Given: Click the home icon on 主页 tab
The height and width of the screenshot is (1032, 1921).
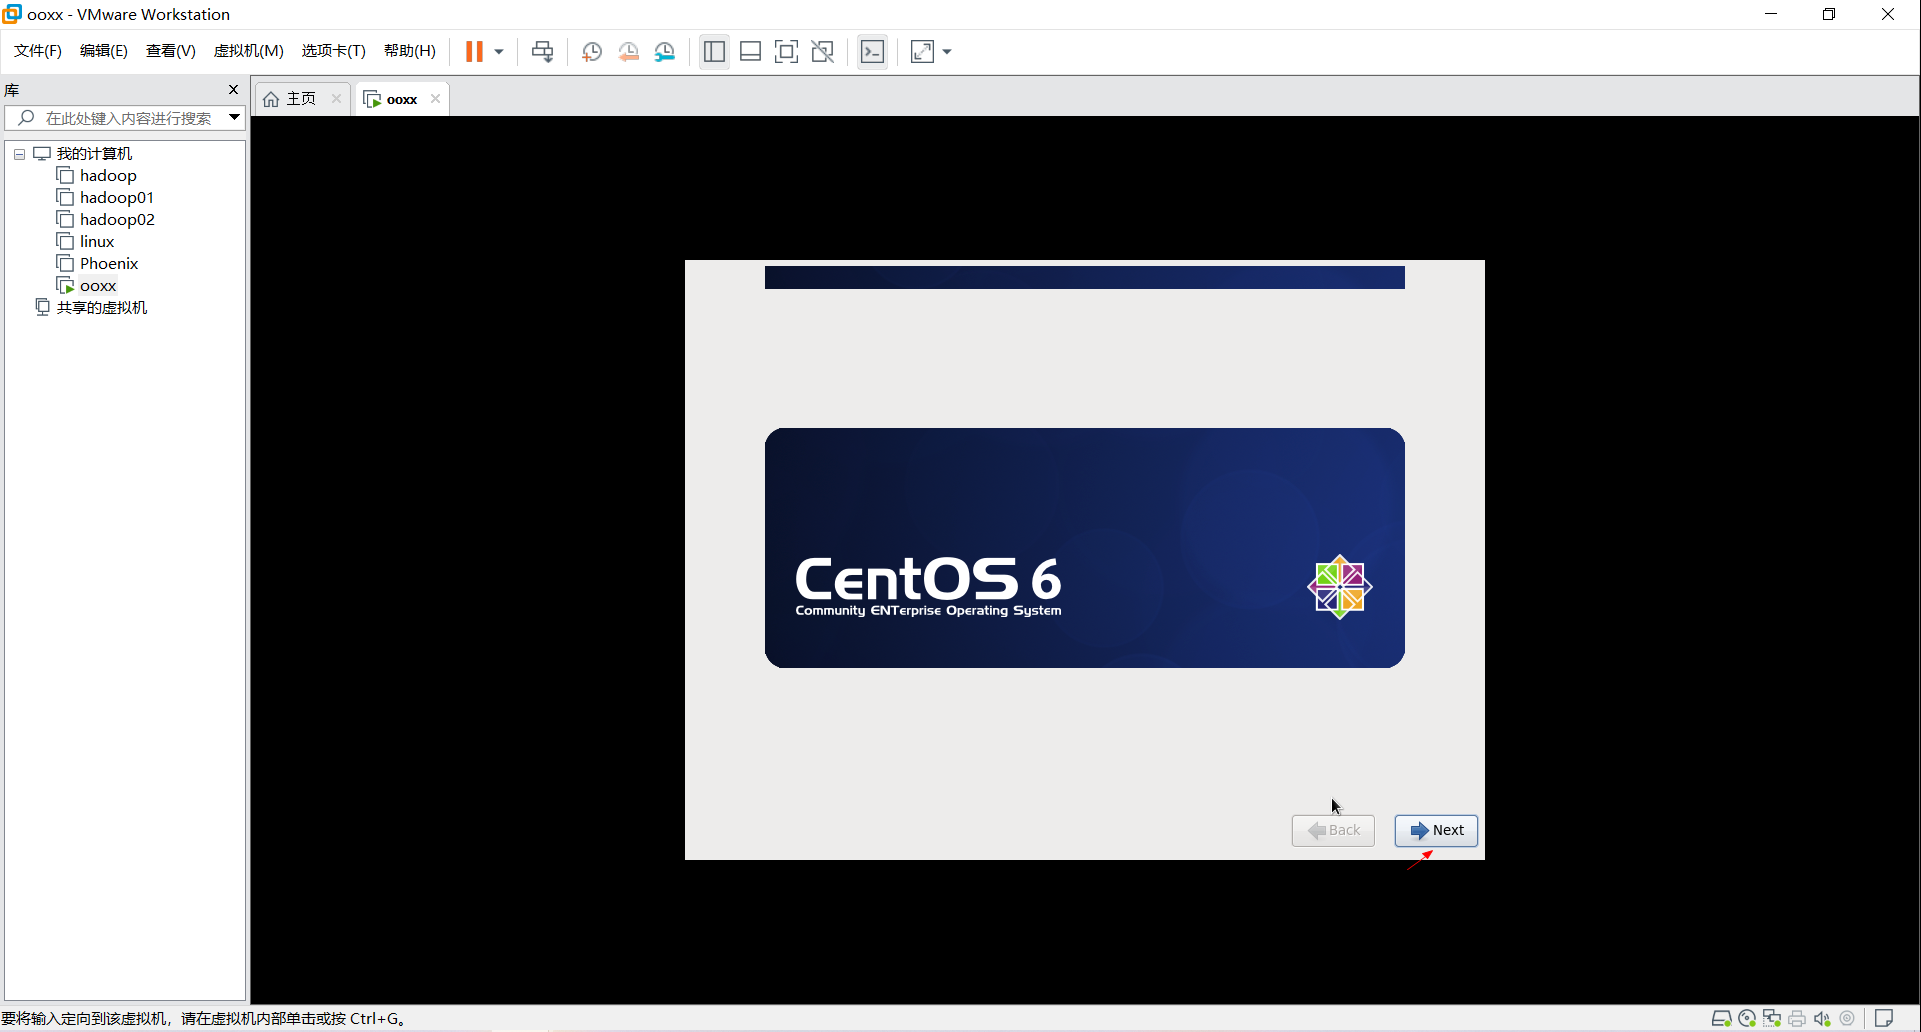Looking at the screenshot, I should pos(271,99).
